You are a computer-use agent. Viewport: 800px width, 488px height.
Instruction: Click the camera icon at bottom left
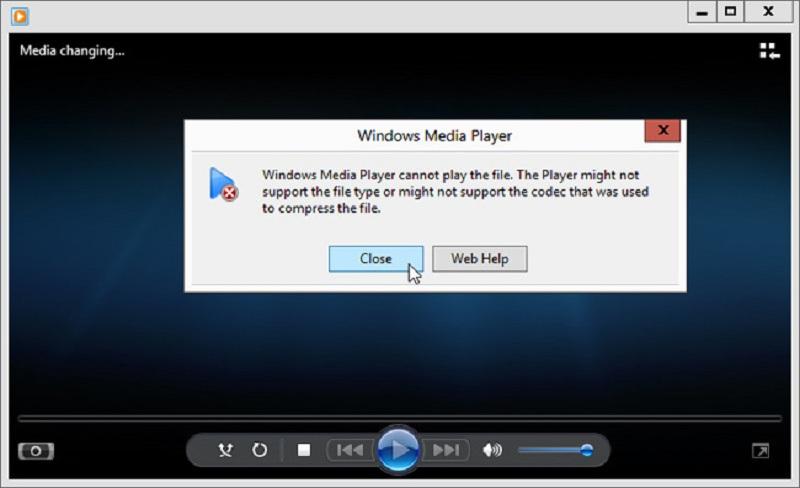click(x=36, y=451)
